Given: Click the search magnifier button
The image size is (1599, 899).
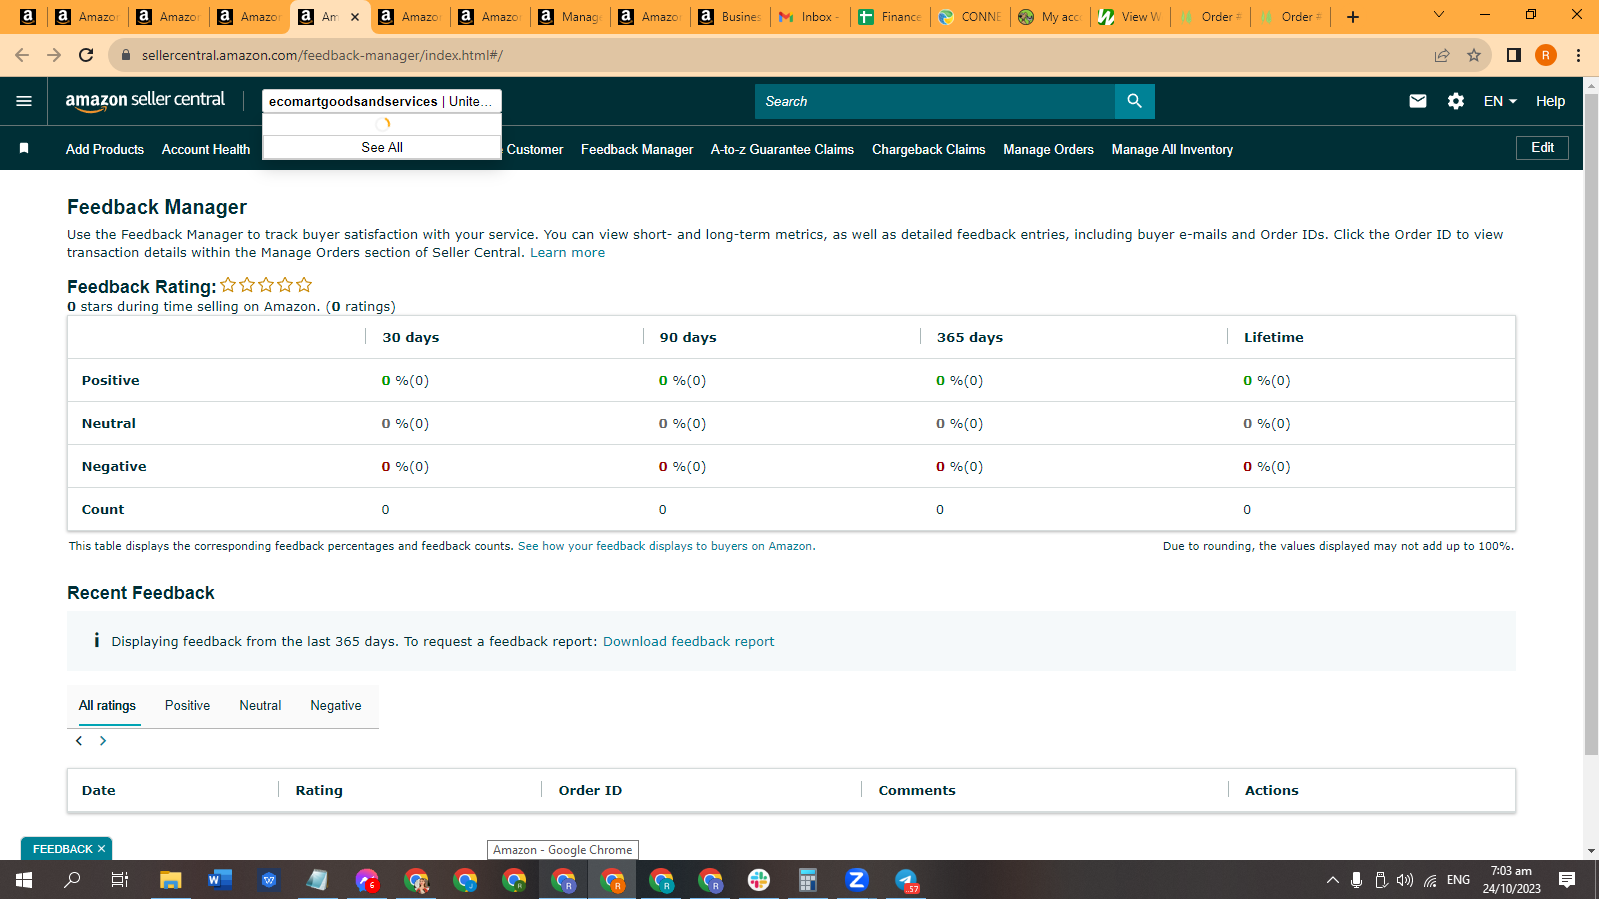Looking at the screenshot, I should click(1134, 101).
